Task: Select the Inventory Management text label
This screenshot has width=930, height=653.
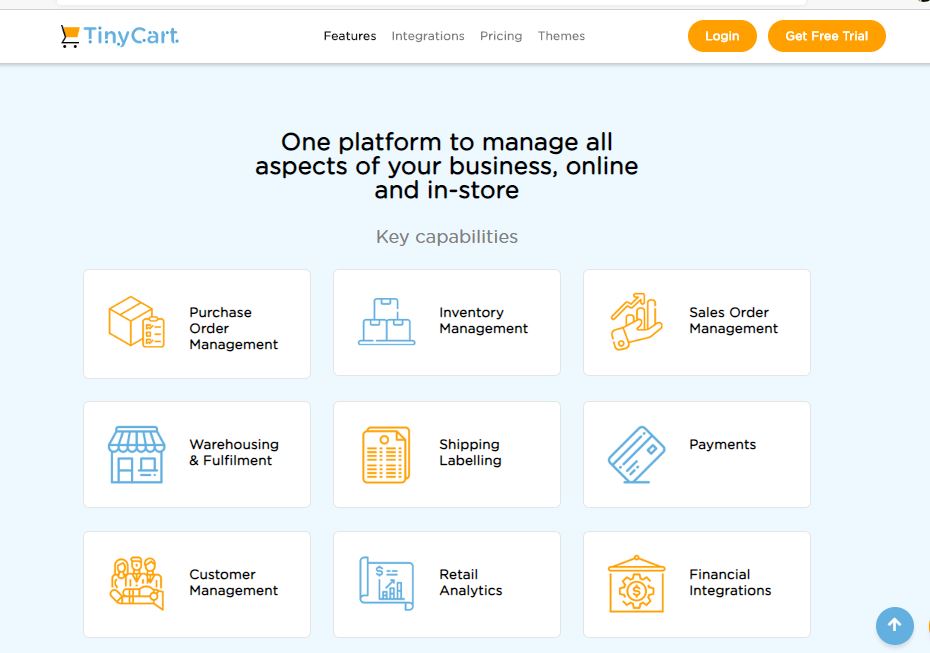Action: tap(483, 321)
